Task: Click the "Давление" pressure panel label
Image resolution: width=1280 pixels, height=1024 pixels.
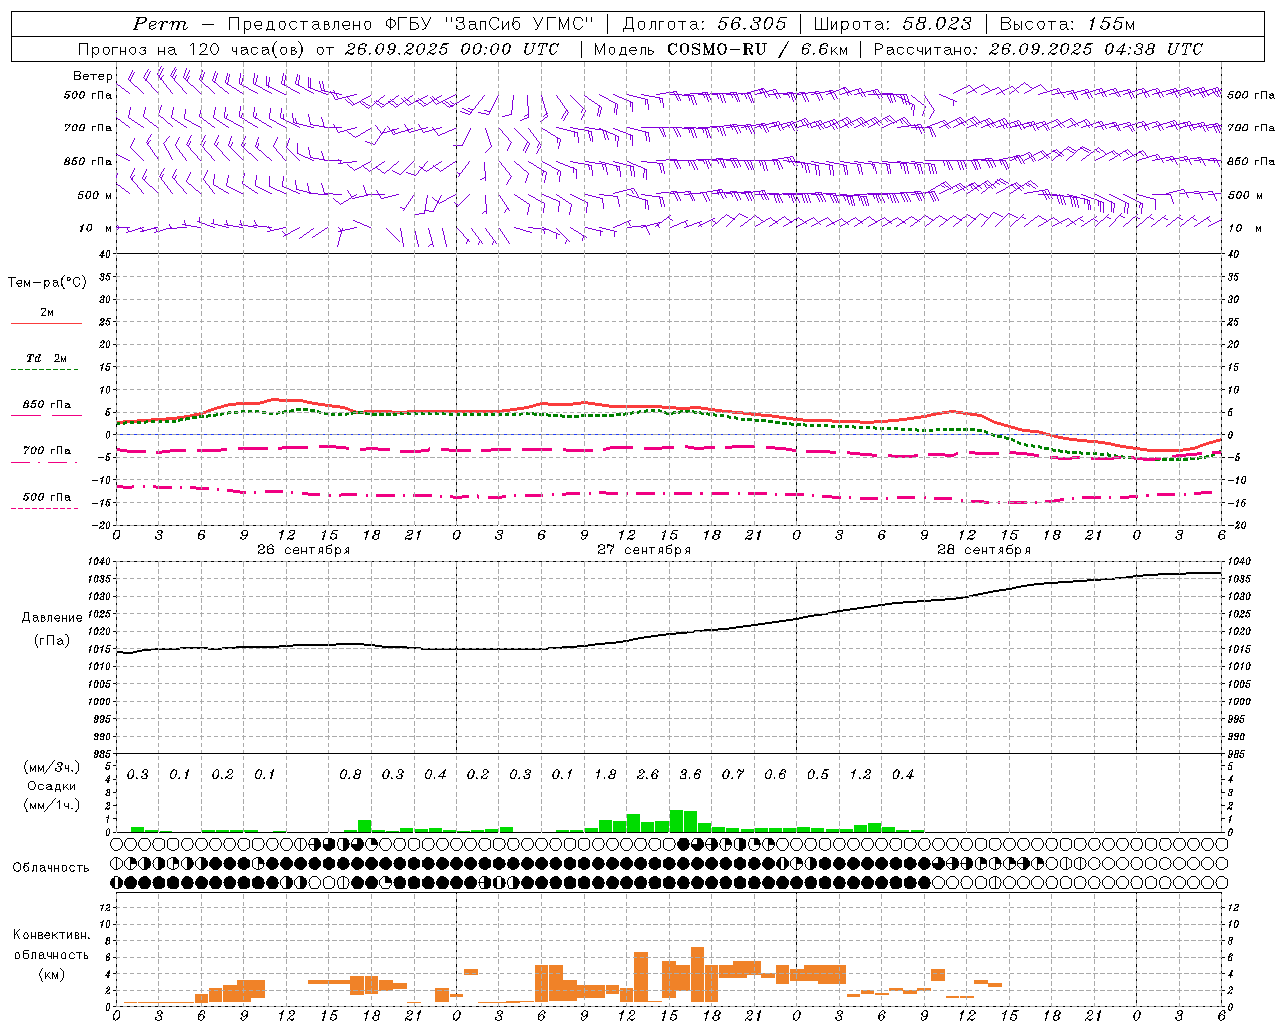Action: point(52,618)
